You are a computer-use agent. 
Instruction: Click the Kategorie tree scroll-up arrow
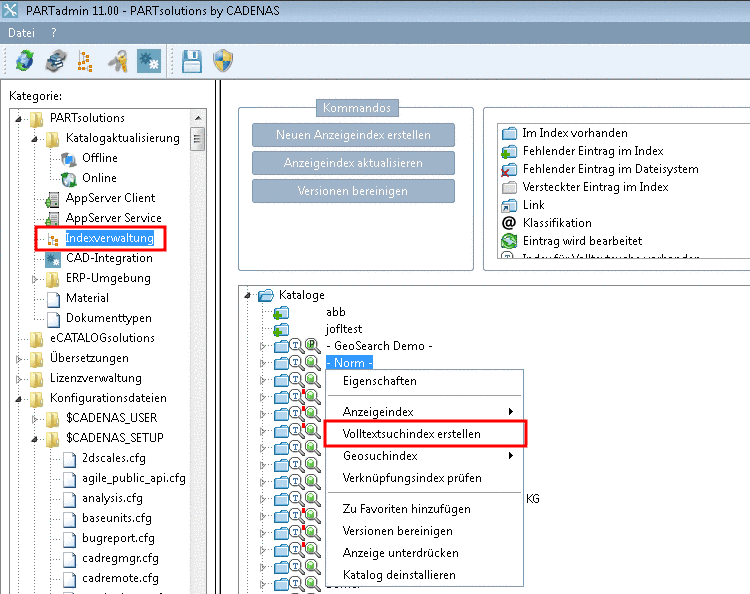pos(198,118)
